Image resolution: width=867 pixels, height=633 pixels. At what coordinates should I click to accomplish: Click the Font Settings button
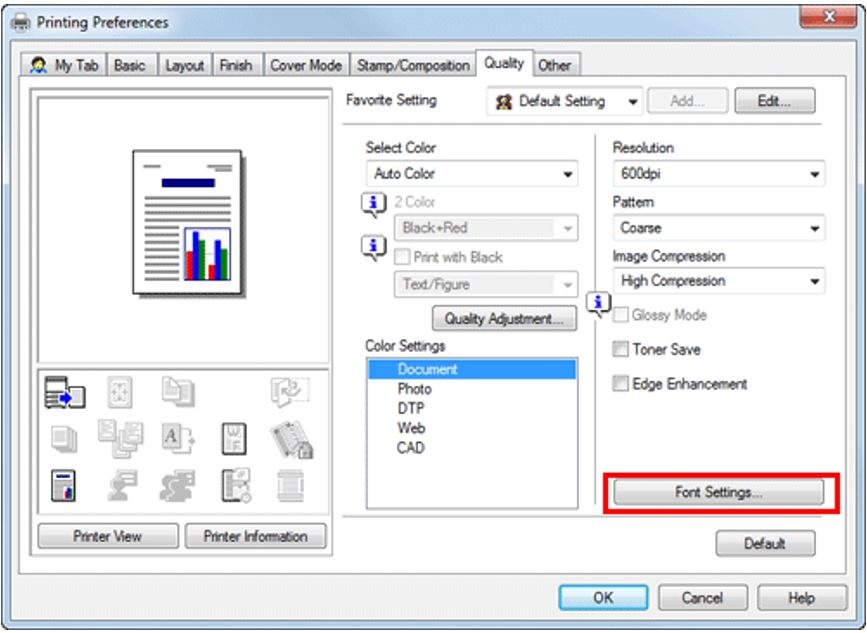pos(718,493)
